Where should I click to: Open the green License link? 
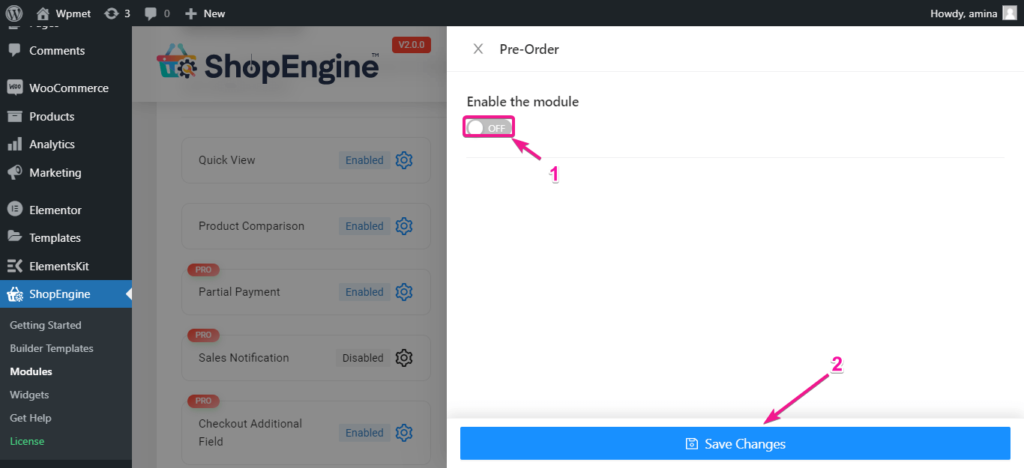27,441
